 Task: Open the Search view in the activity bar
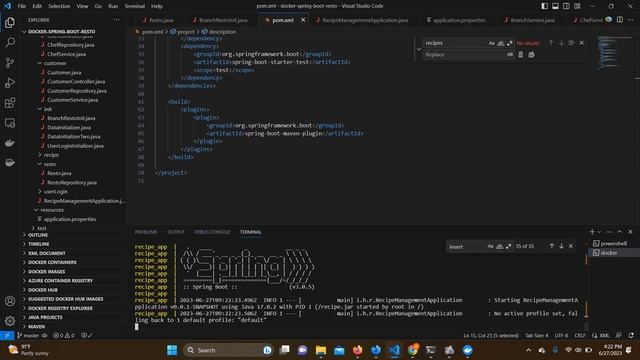click(10, 42)
